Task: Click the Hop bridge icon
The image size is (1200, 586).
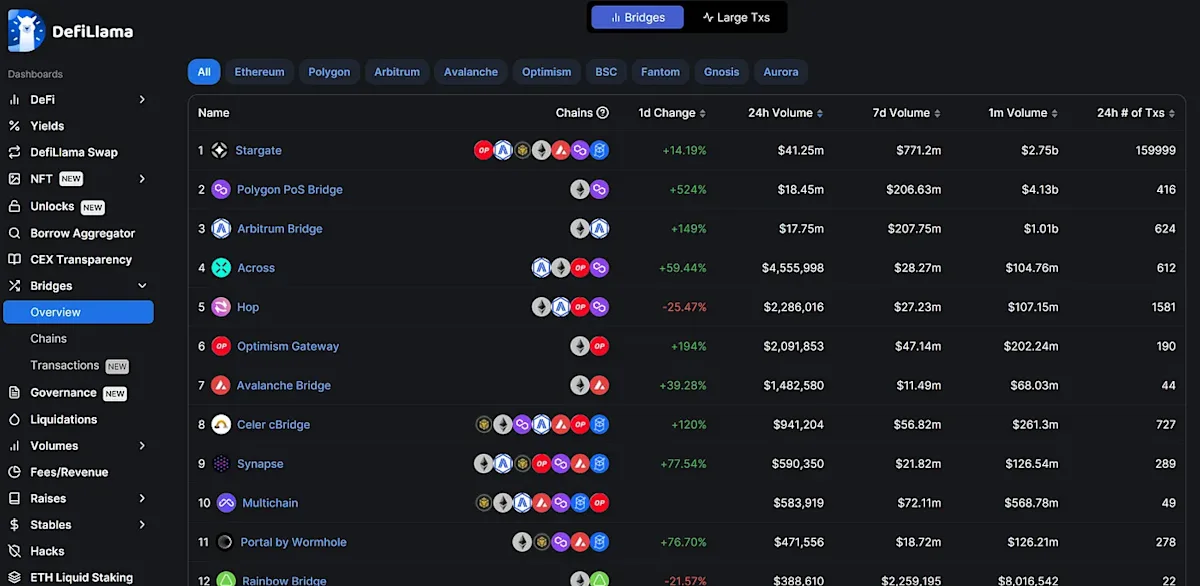Action: pyautogui.click(x=221, y=307)
